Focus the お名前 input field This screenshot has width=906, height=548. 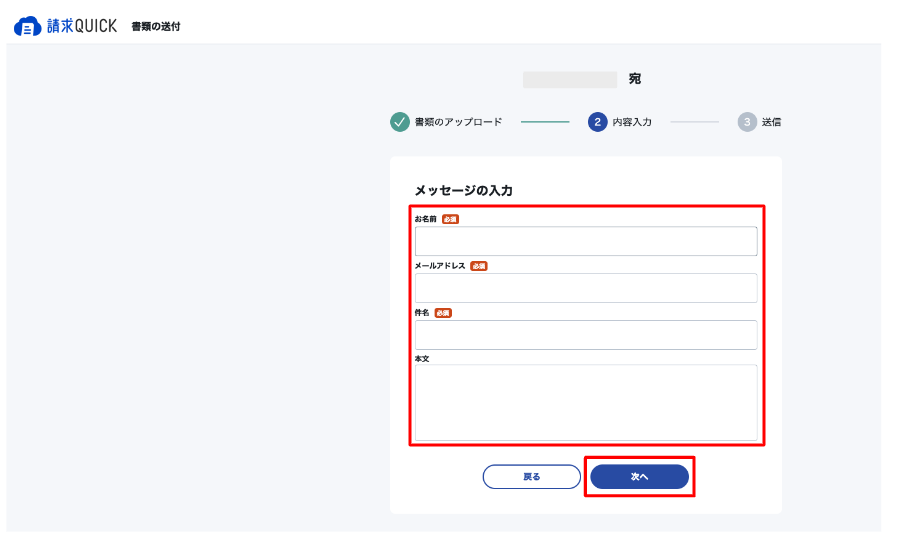(x=586, y=241)
